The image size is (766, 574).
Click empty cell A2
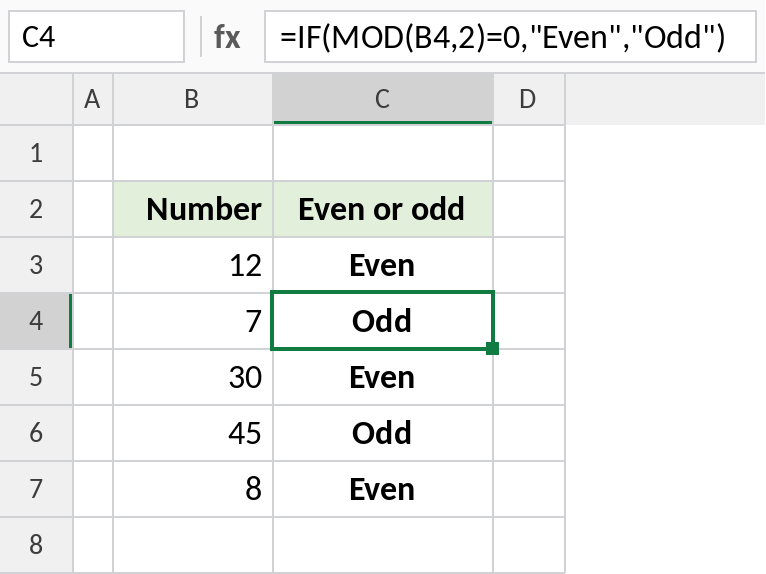point(93,209)
